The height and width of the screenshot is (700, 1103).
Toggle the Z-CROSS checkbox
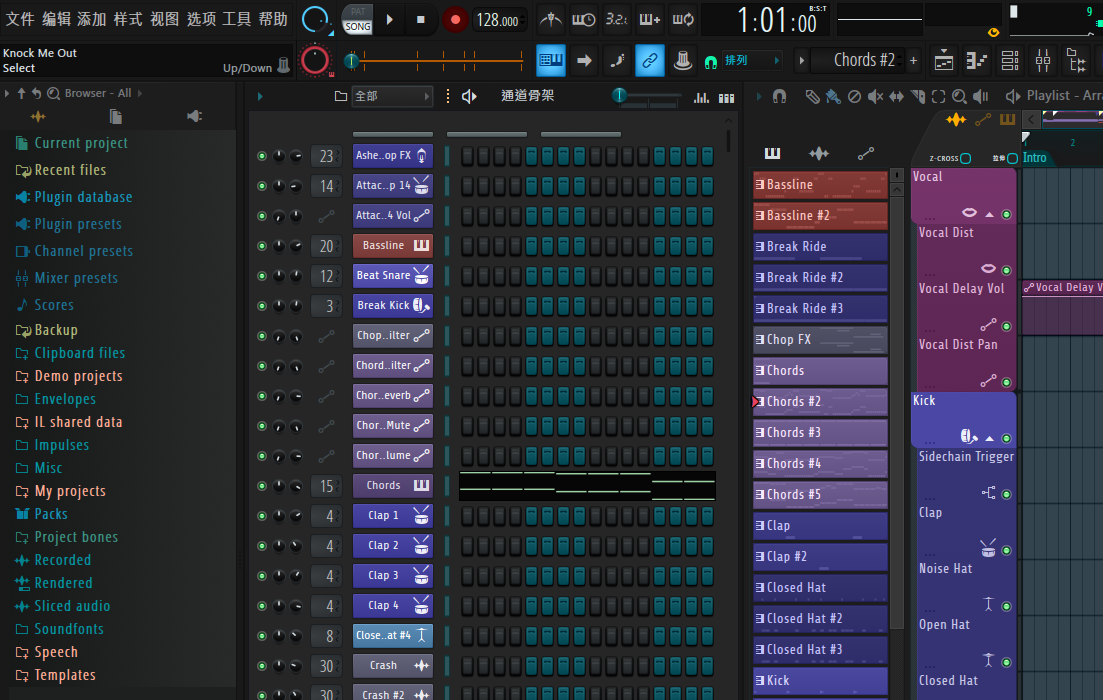pyautogui.click(x=966, y=158)
